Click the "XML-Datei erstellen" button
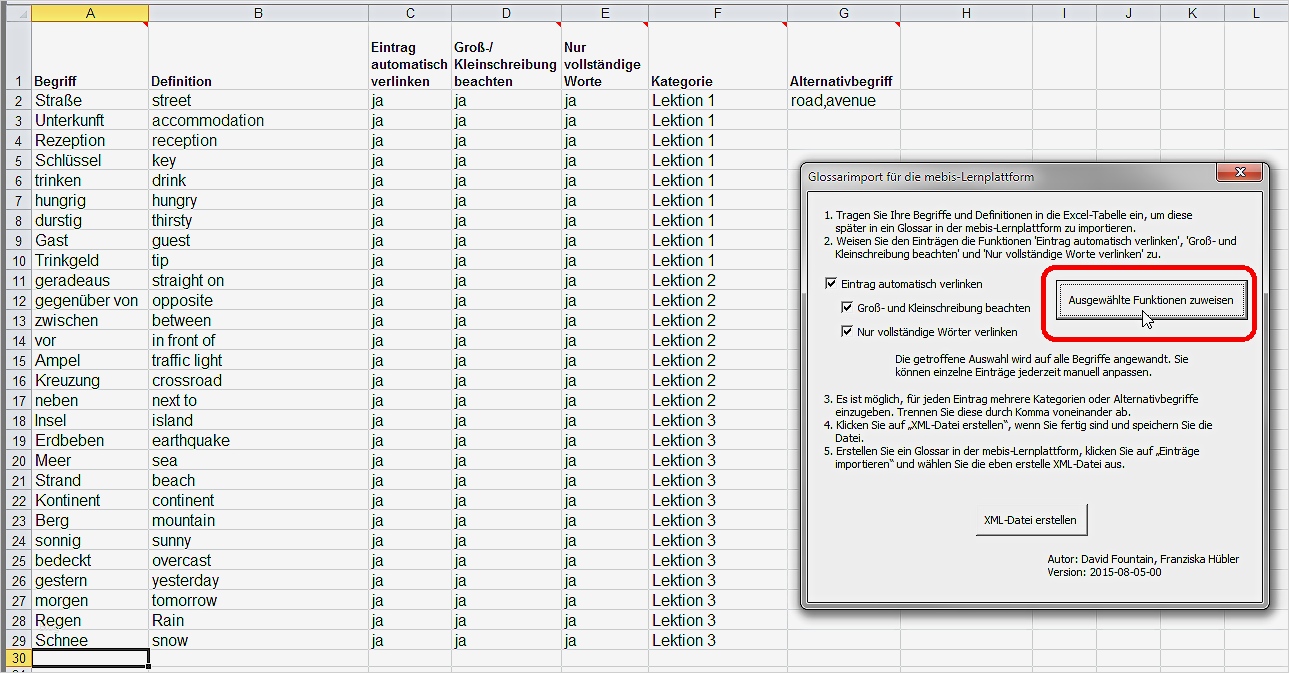This screenshot has height=673, width=1289. pos(1031,519)
